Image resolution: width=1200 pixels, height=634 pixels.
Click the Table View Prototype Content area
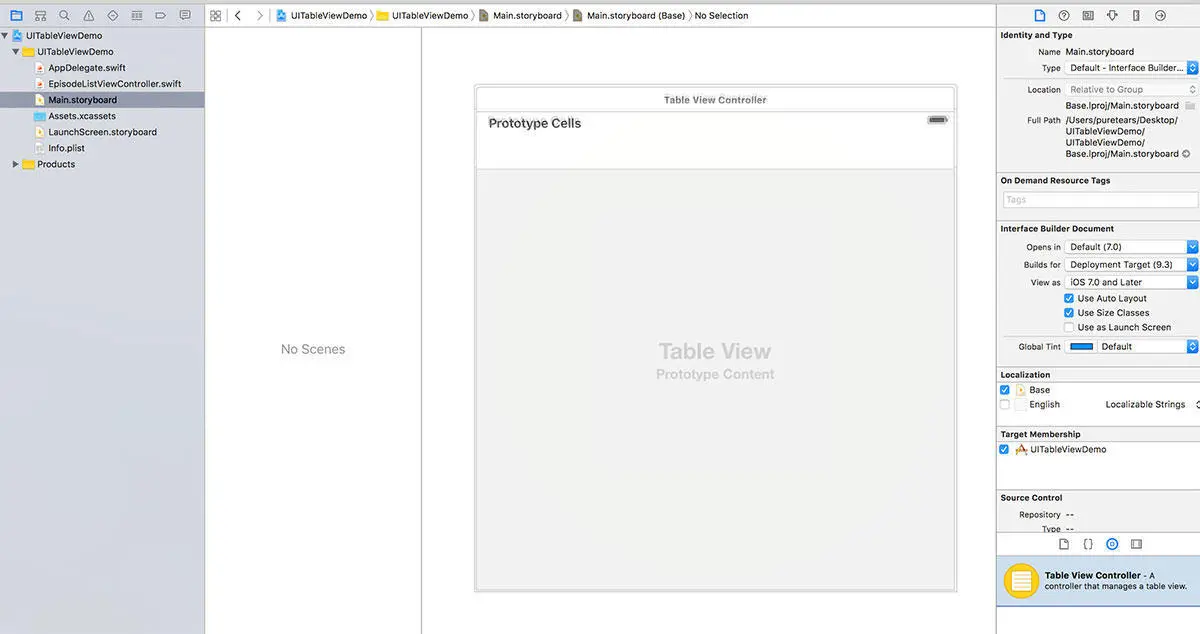(x=715, y=380)
